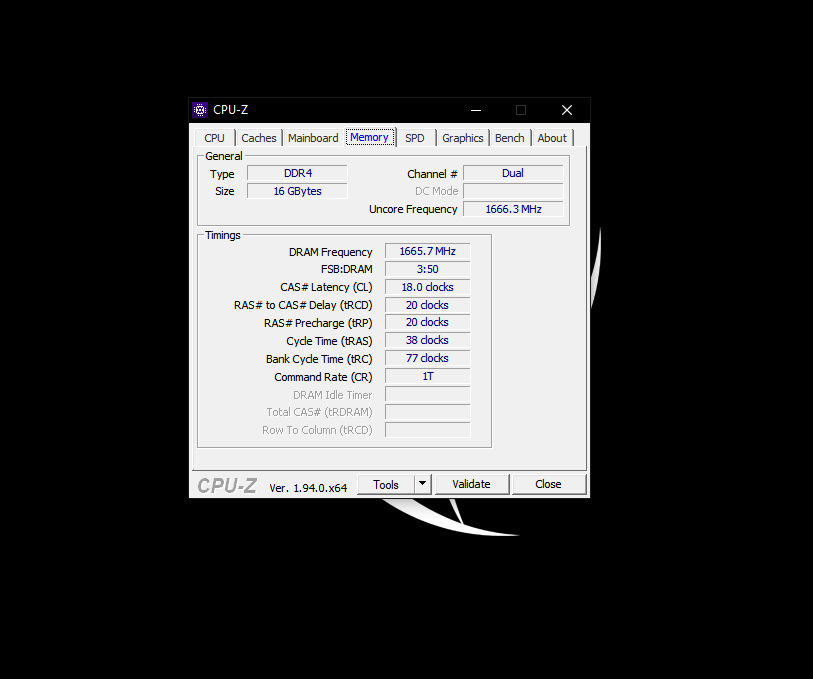Viewport: 813px width, 679px height.
Task: Expand the Tools dropdown arrow
Action: tap(423, 485)
